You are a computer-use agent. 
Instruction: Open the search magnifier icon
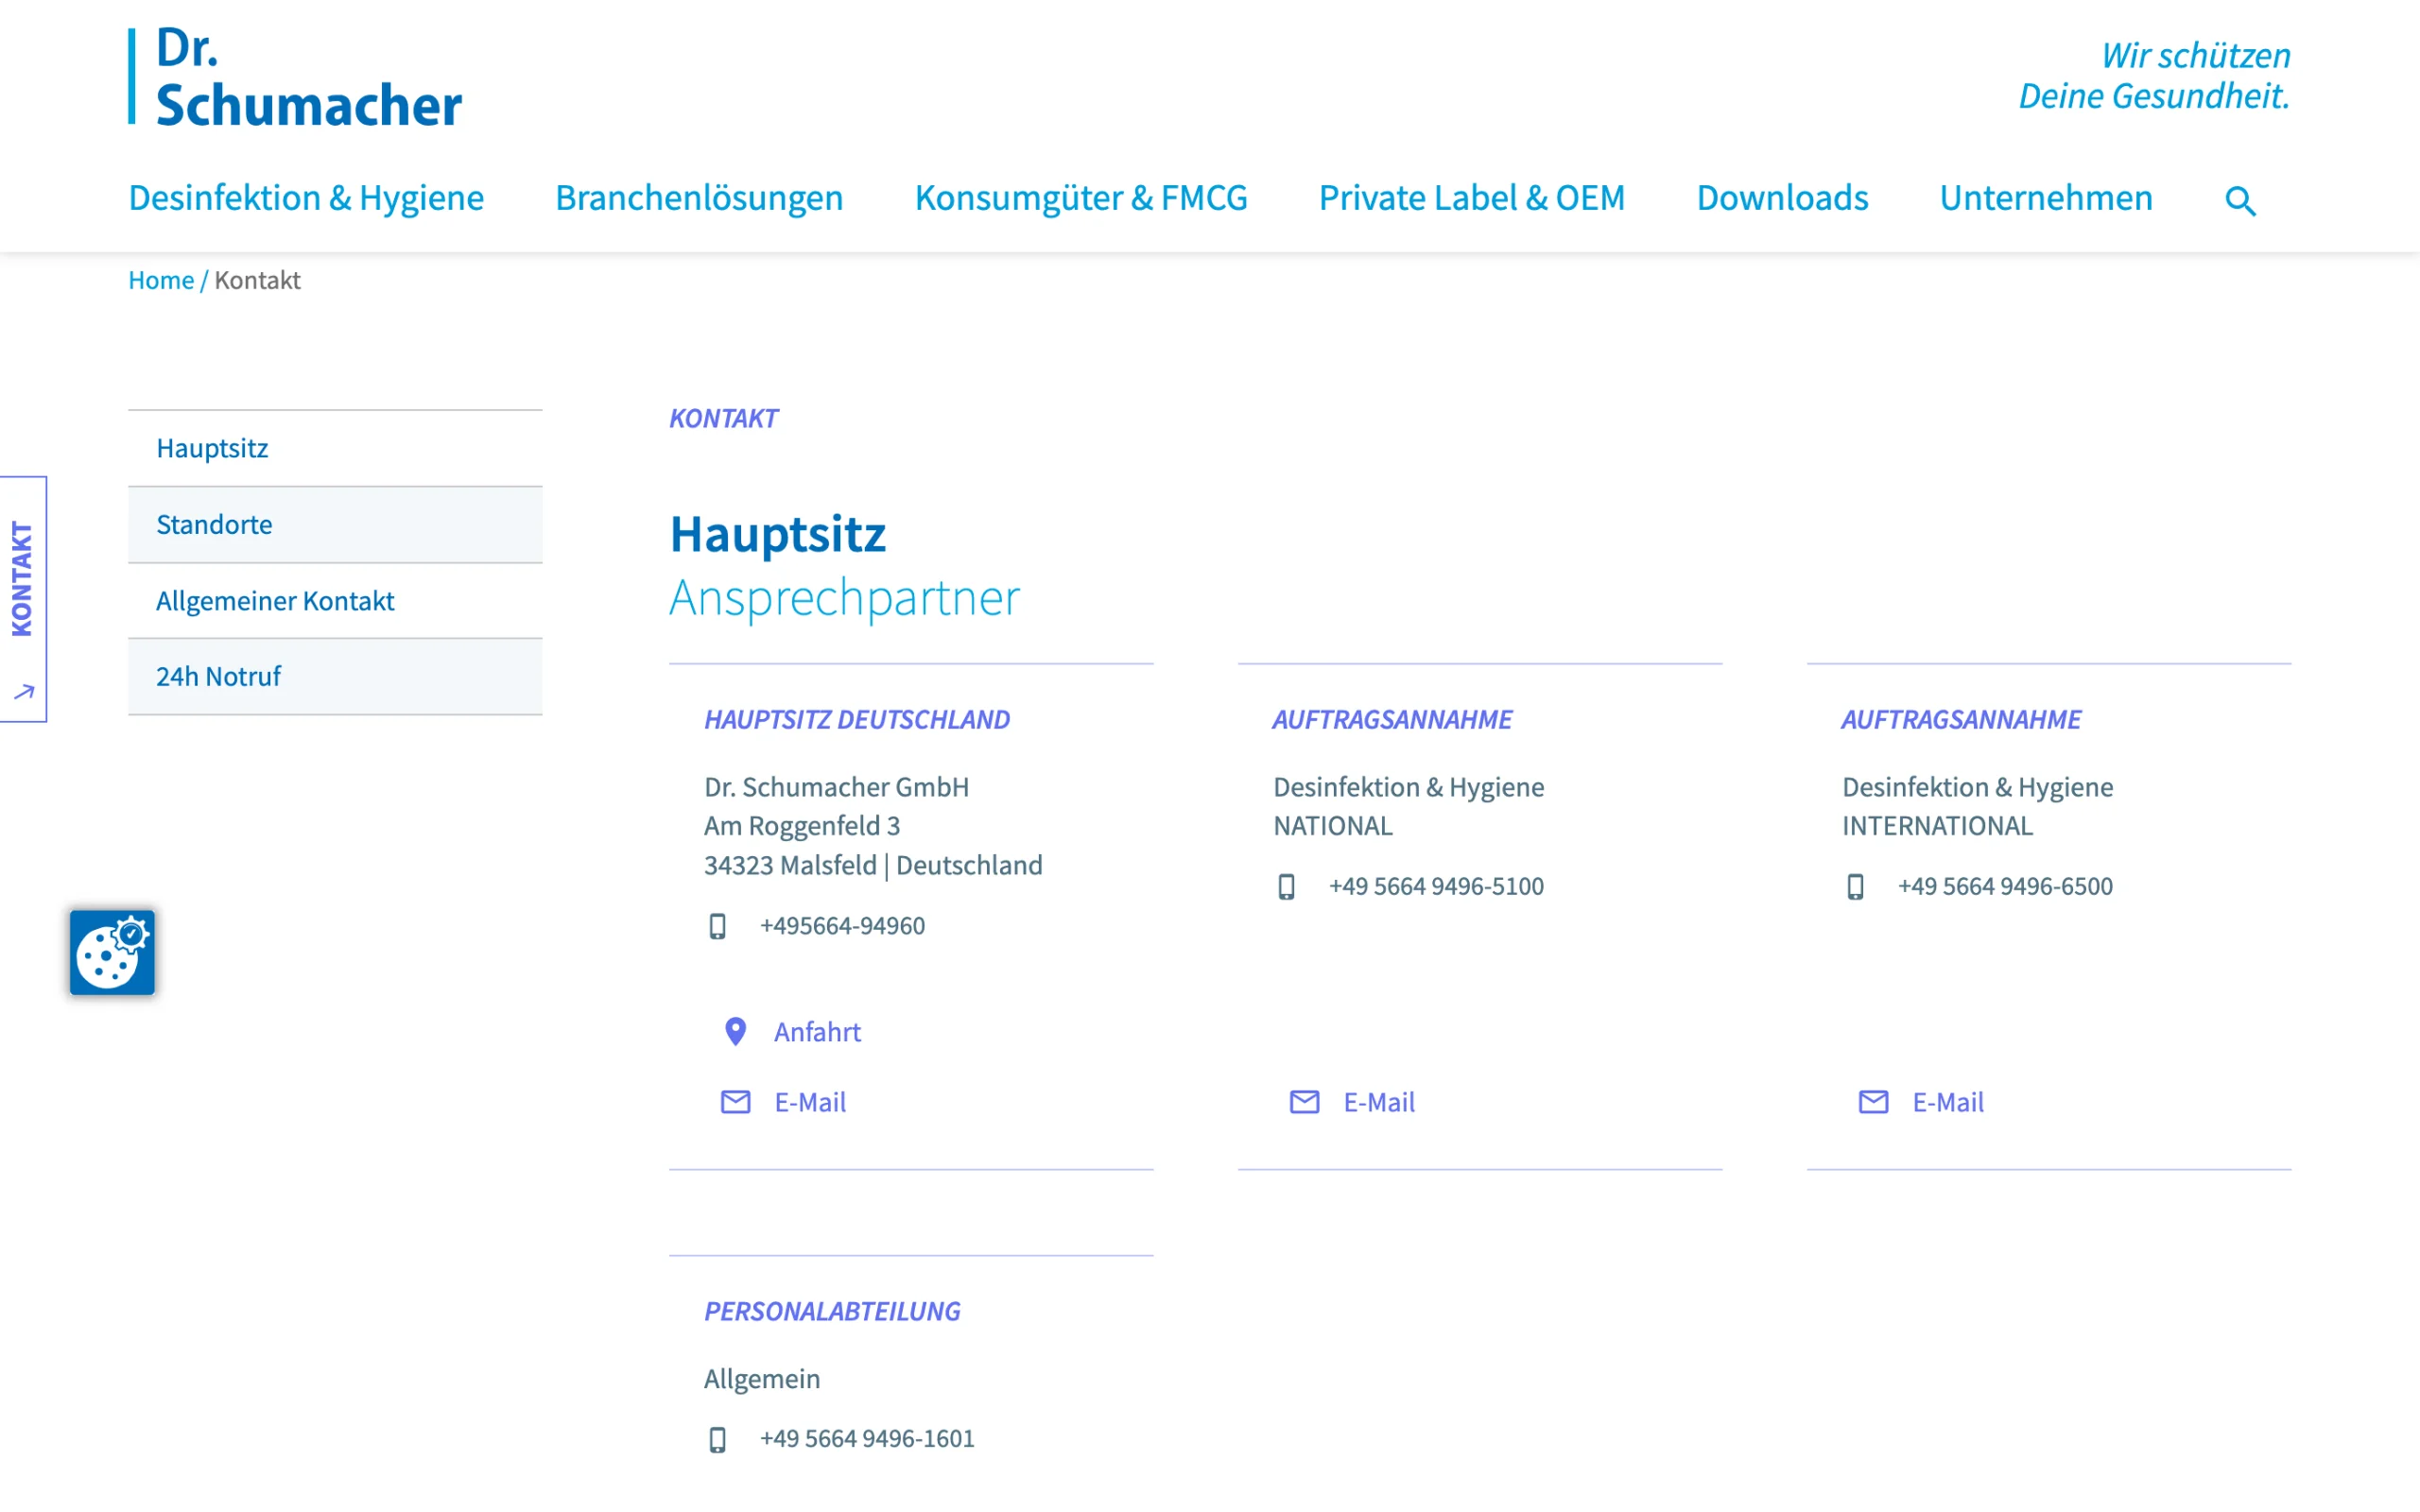click(2240, 201)
